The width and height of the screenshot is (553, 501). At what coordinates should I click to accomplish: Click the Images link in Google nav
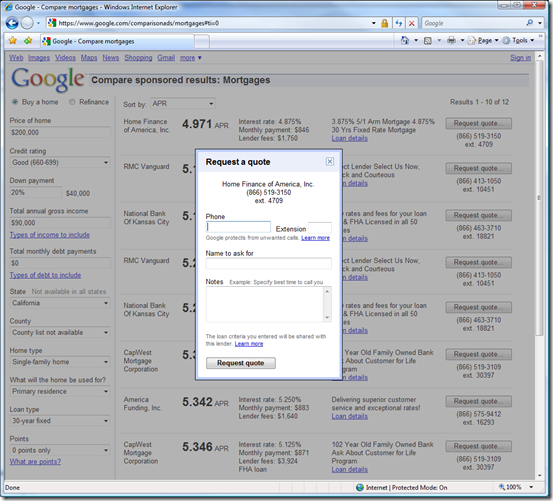[x=39, y=57]
